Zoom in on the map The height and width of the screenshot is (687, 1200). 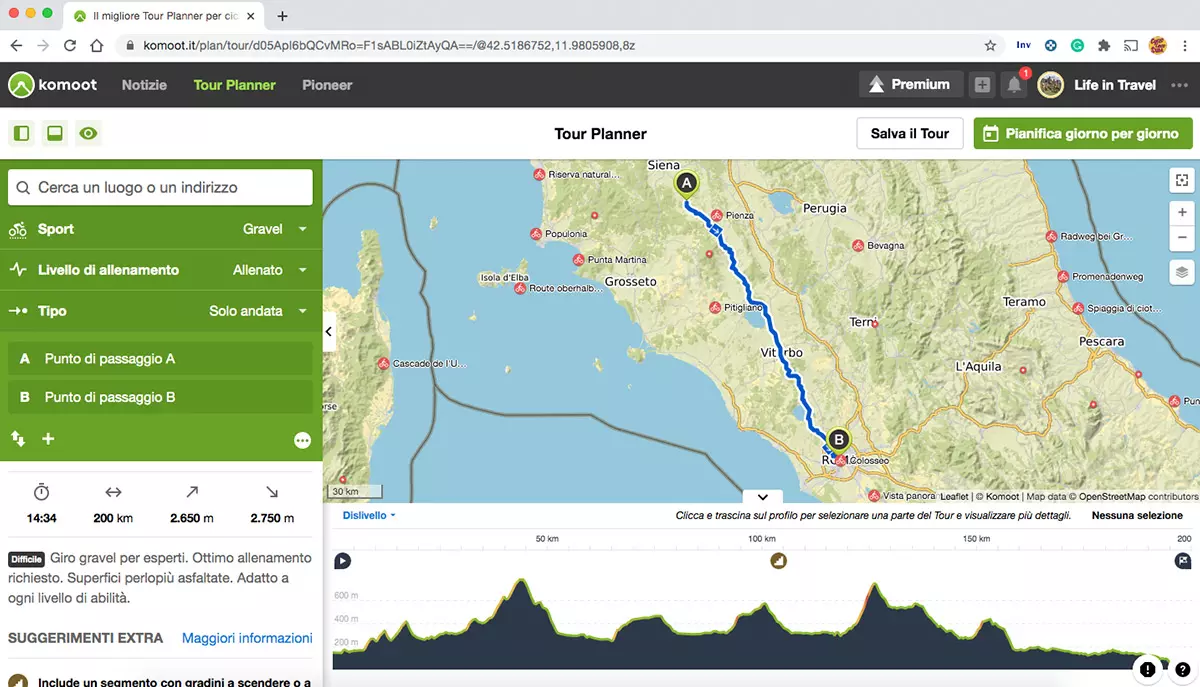coord(1182,212)
